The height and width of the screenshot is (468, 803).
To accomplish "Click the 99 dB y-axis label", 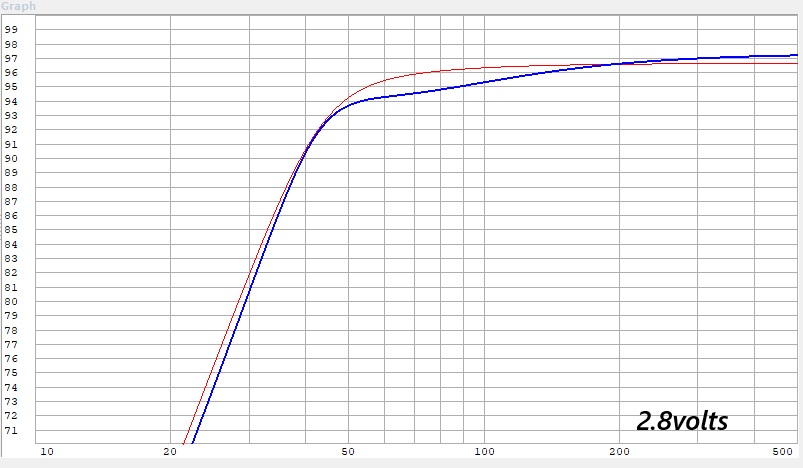I will point(12,29).
